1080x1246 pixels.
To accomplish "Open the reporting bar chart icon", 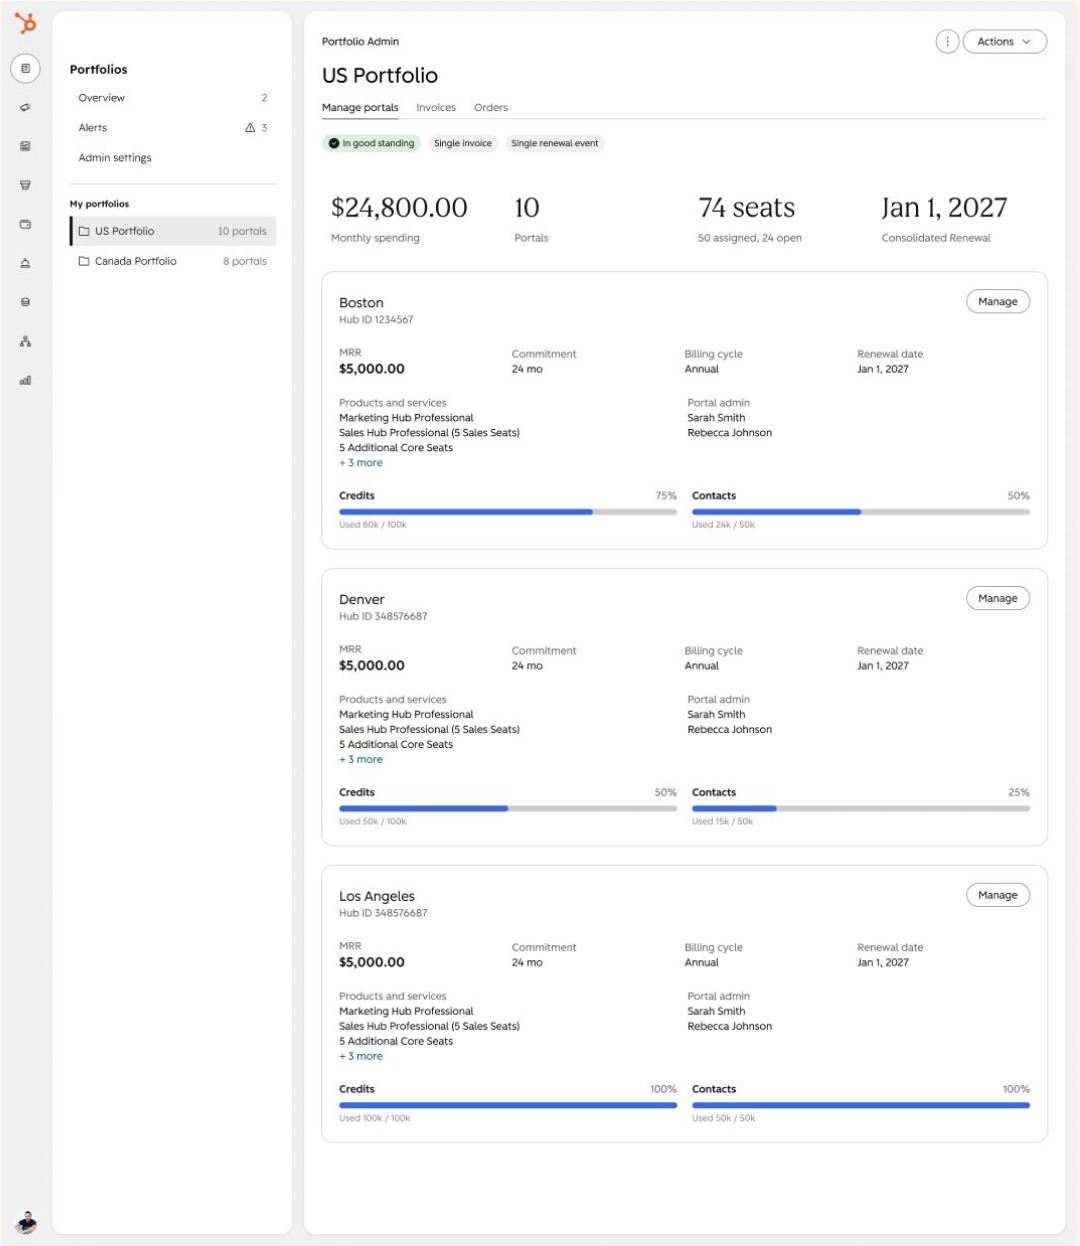I will 25,380.
